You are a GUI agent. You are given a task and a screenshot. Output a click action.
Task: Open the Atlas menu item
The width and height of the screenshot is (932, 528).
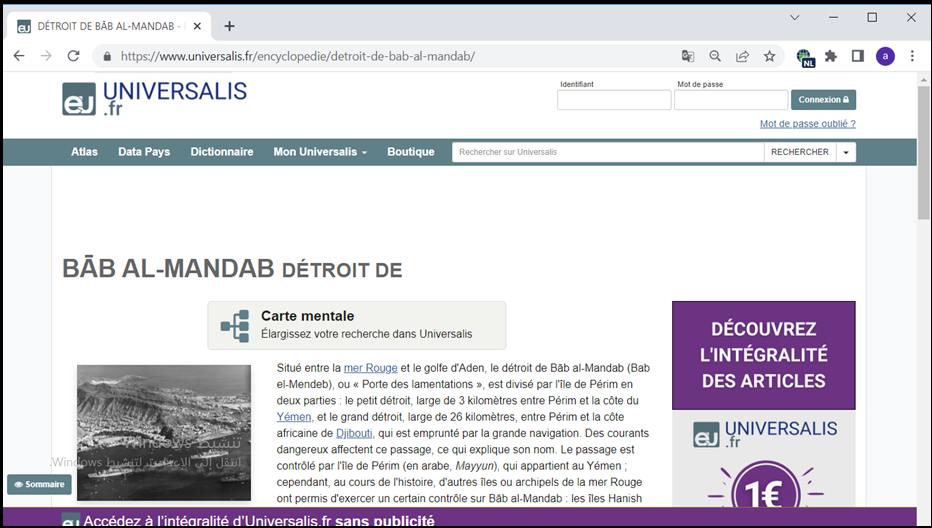[84, 152]
